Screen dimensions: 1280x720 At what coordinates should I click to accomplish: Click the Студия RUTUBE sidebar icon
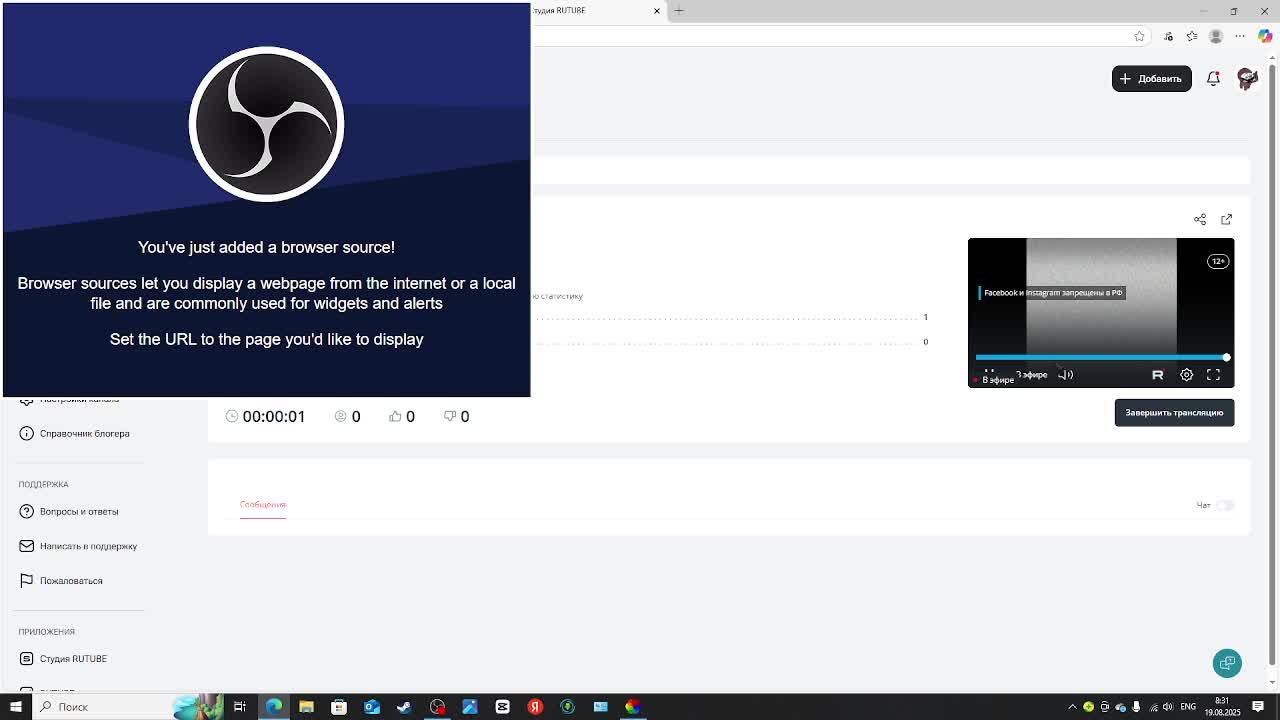click(x=26, y=659)
